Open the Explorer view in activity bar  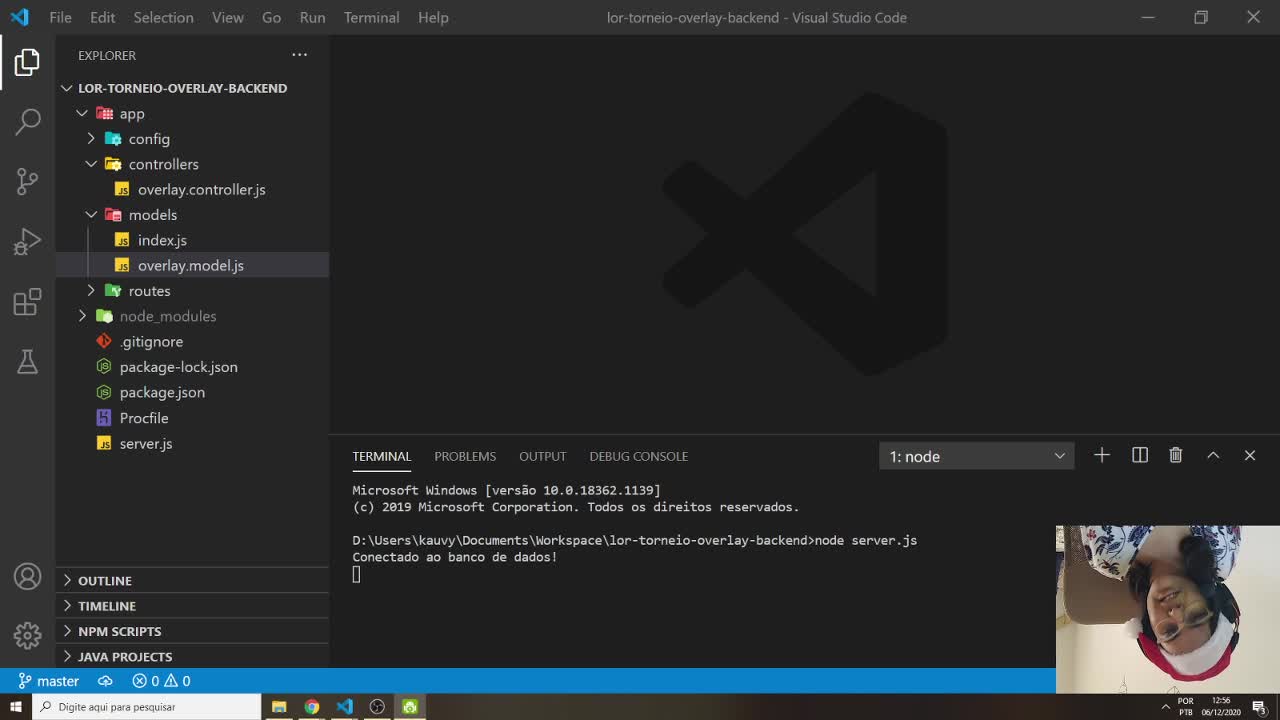27,62
